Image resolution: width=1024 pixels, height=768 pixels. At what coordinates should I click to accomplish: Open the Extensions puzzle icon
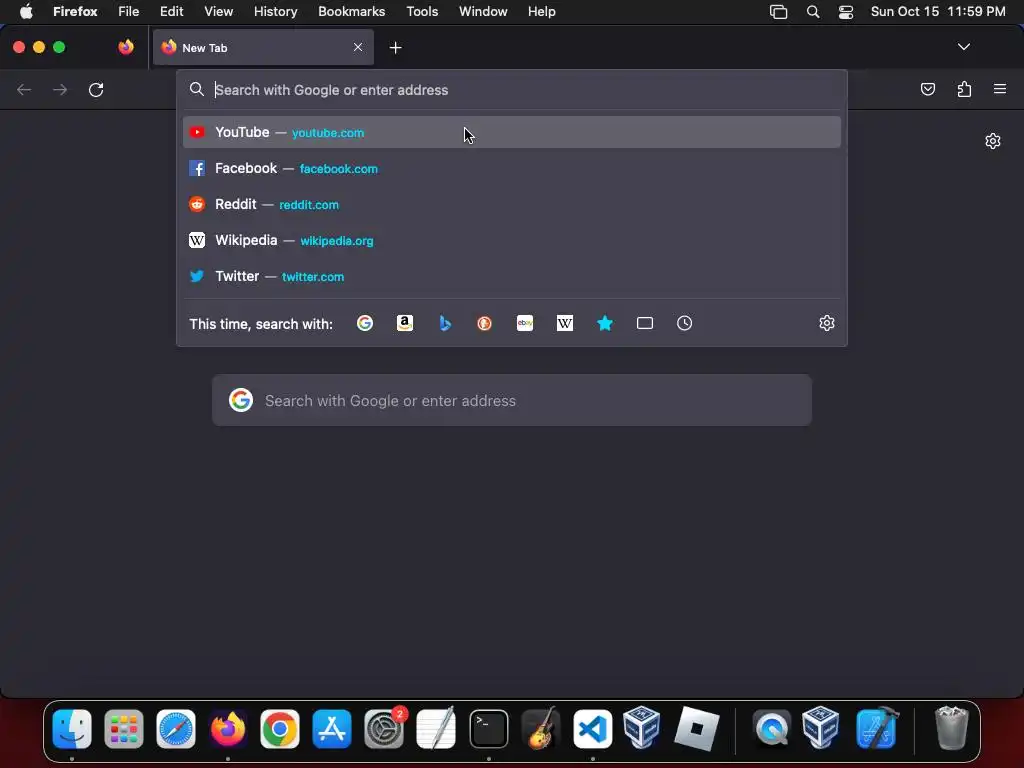964,89
